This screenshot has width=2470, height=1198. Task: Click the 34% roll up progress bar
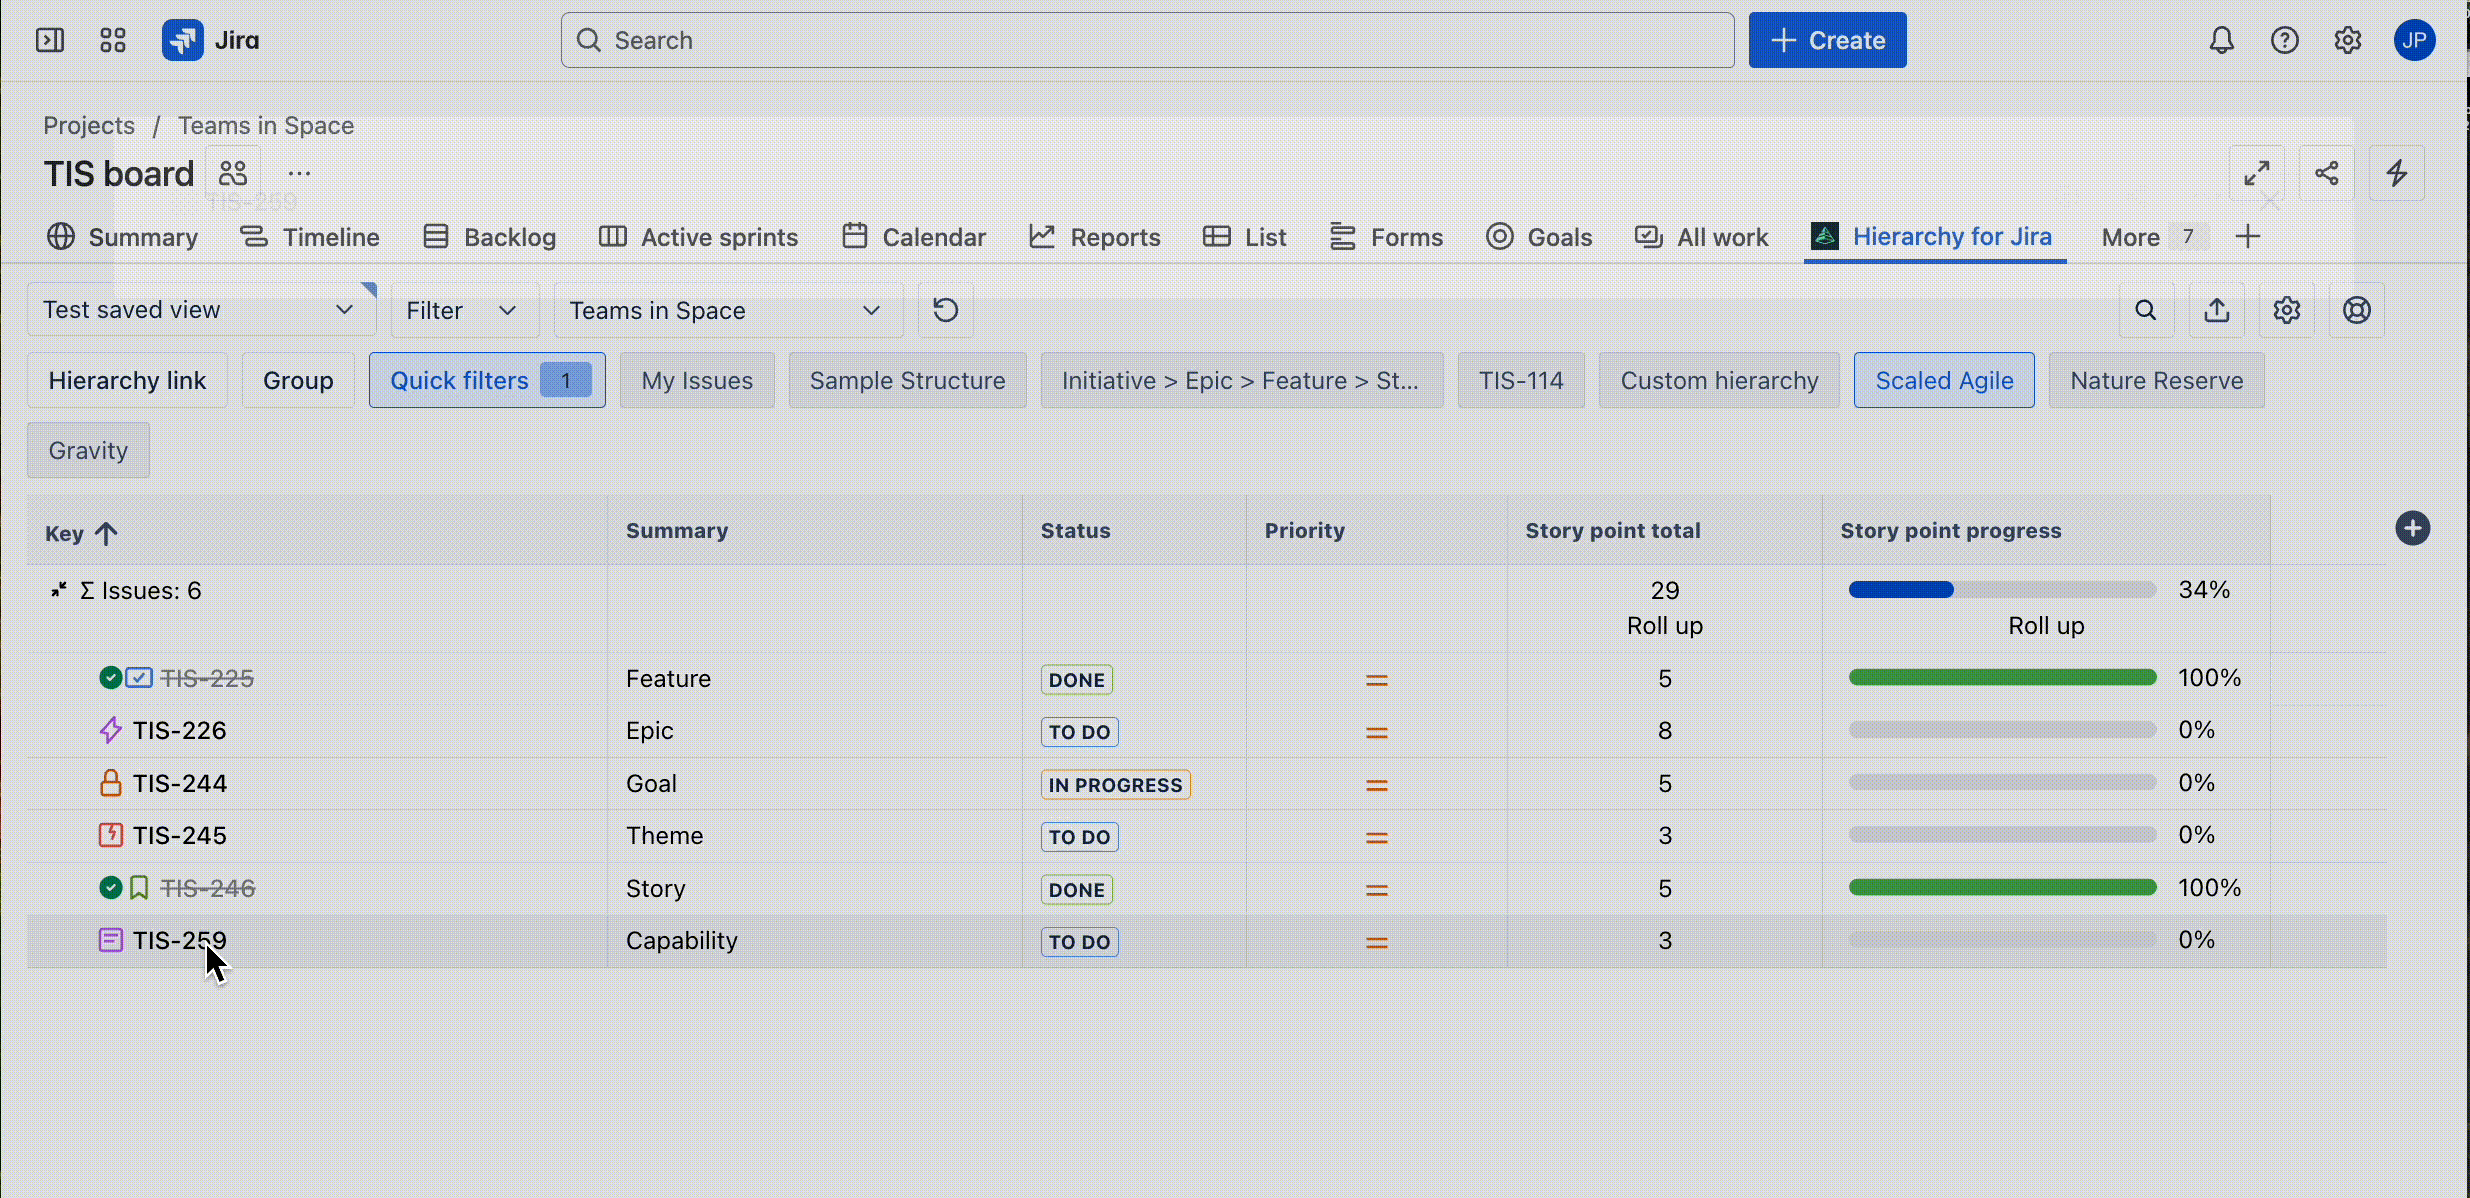(x=2002, y=590)
